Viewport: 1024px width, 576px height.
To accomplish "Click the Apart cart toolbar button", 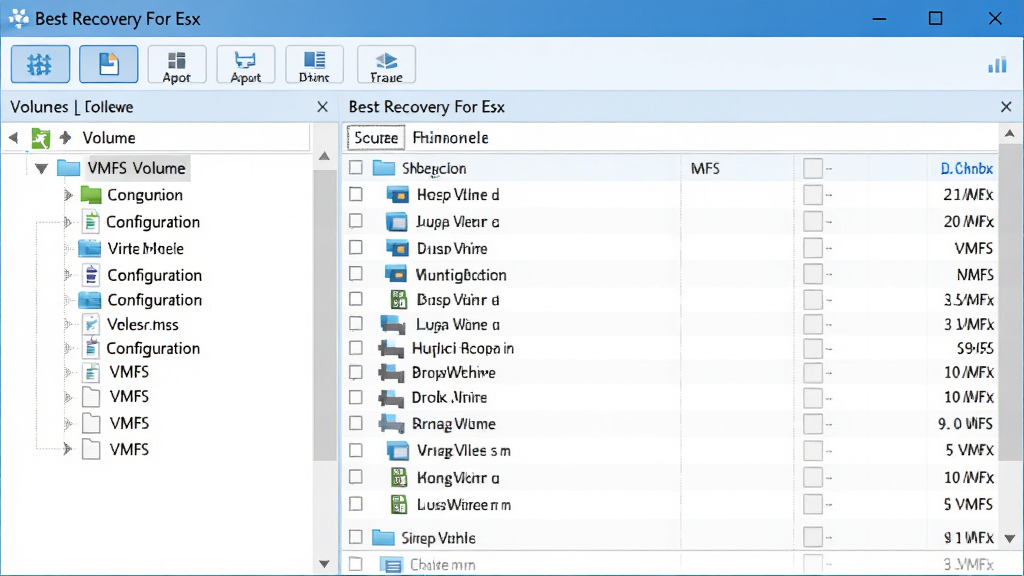I will pos(246,64).
